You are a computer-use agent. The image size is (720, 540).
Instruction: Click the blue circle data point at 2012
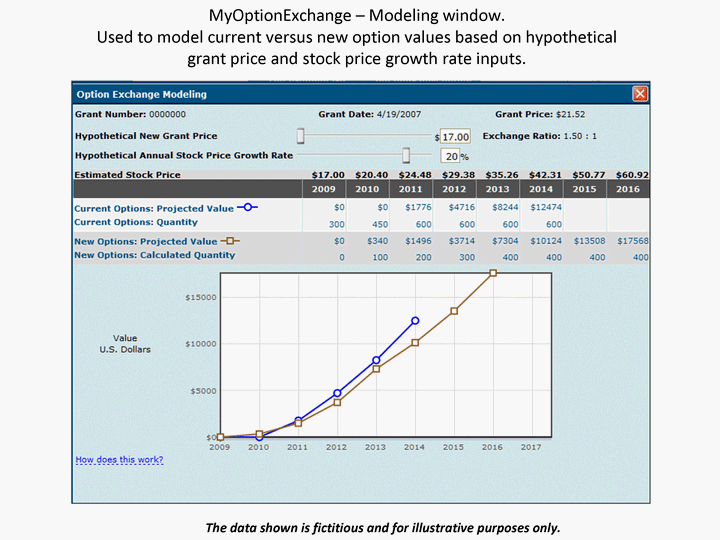[337, 393]
